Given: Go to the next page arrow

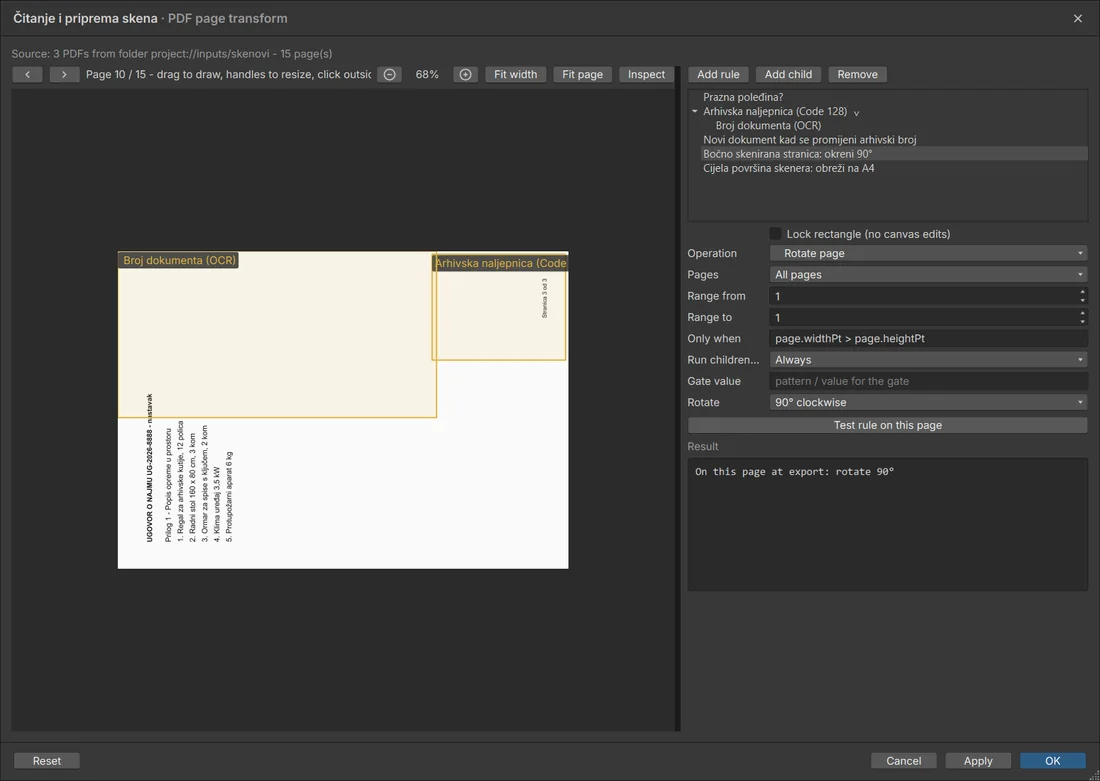Looking at the screenshot, I should pos(64,74).
